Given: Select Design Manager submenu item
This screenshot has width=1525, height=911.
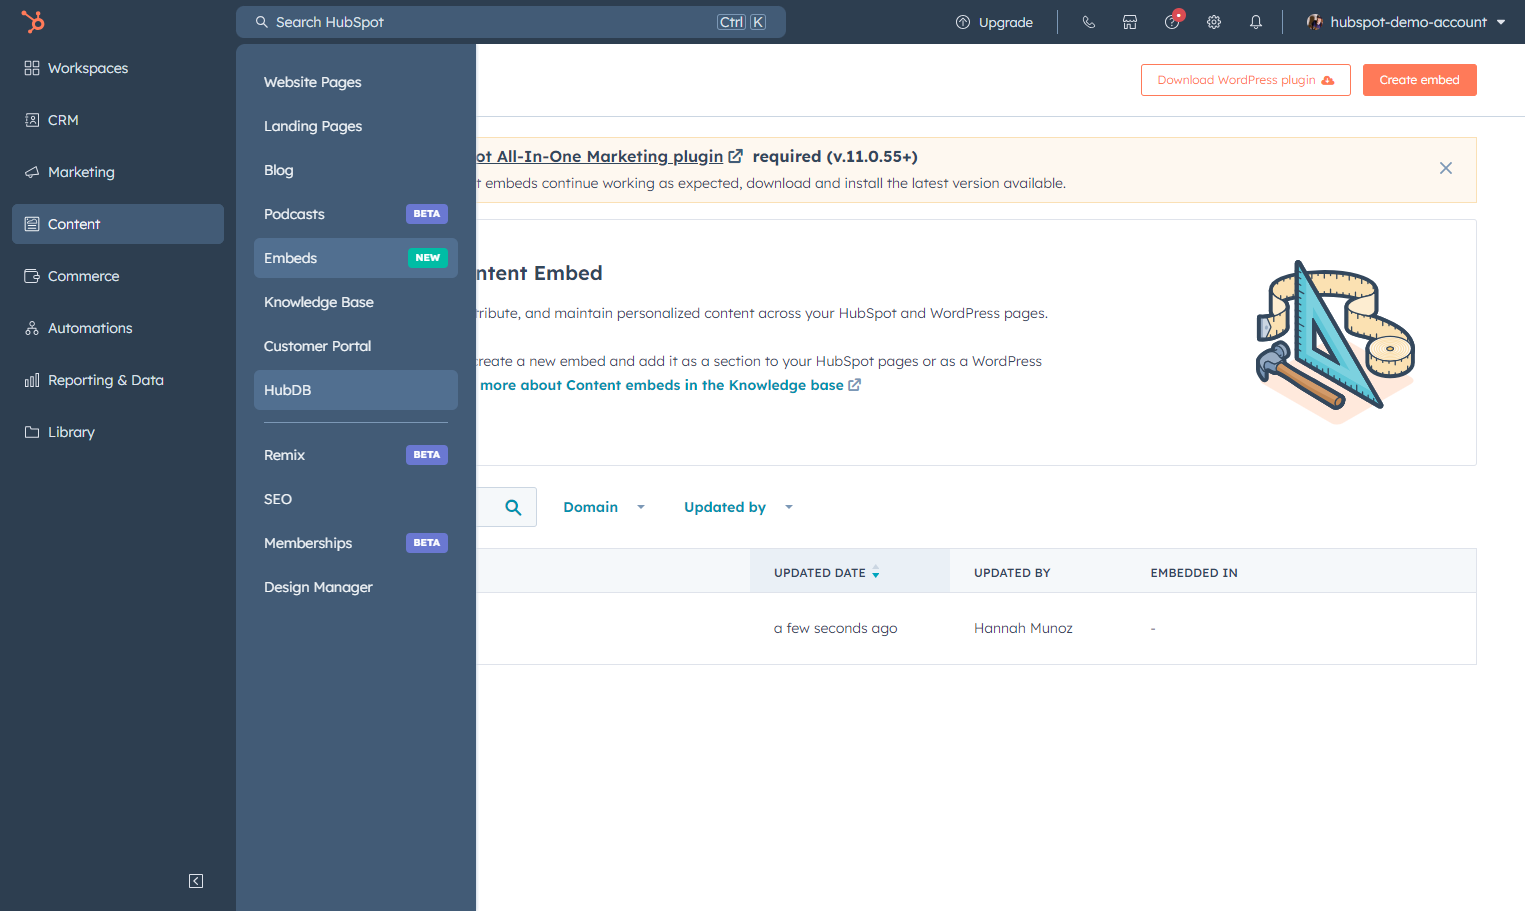Looking at the screenshot, I should click(356, 587).
